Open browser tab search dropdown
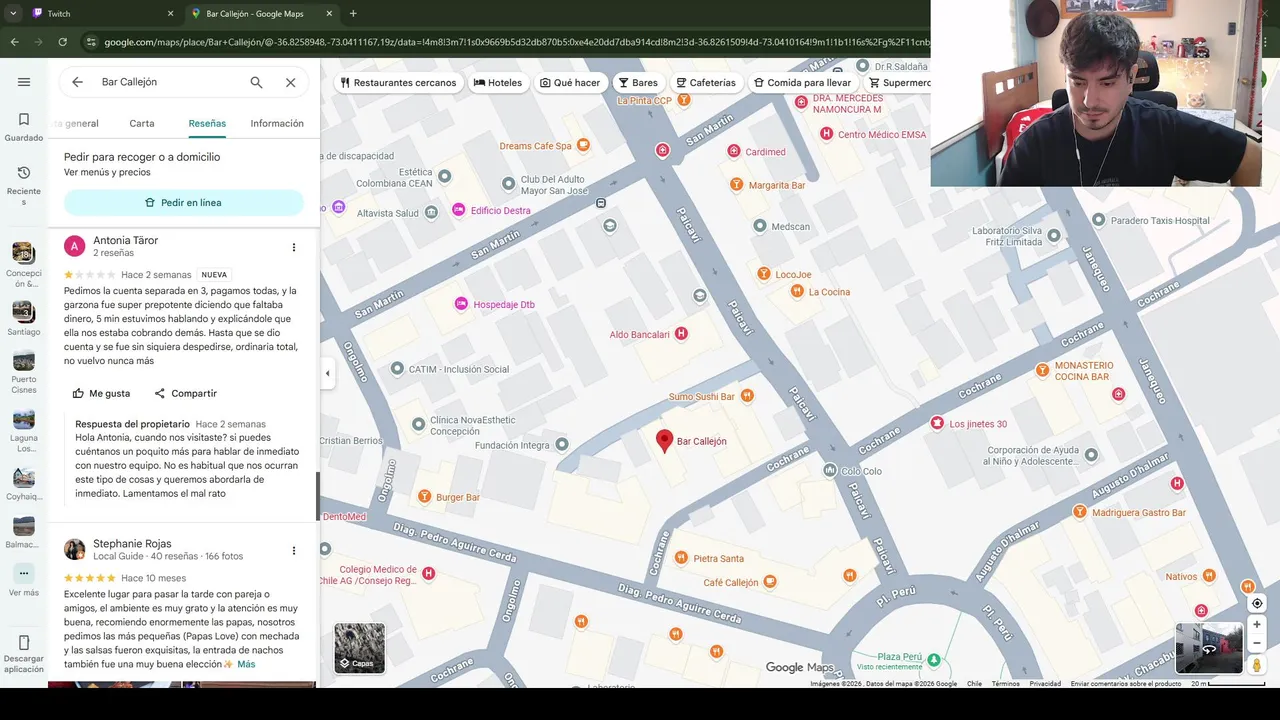1280x720 pixels. click(13, 14)
